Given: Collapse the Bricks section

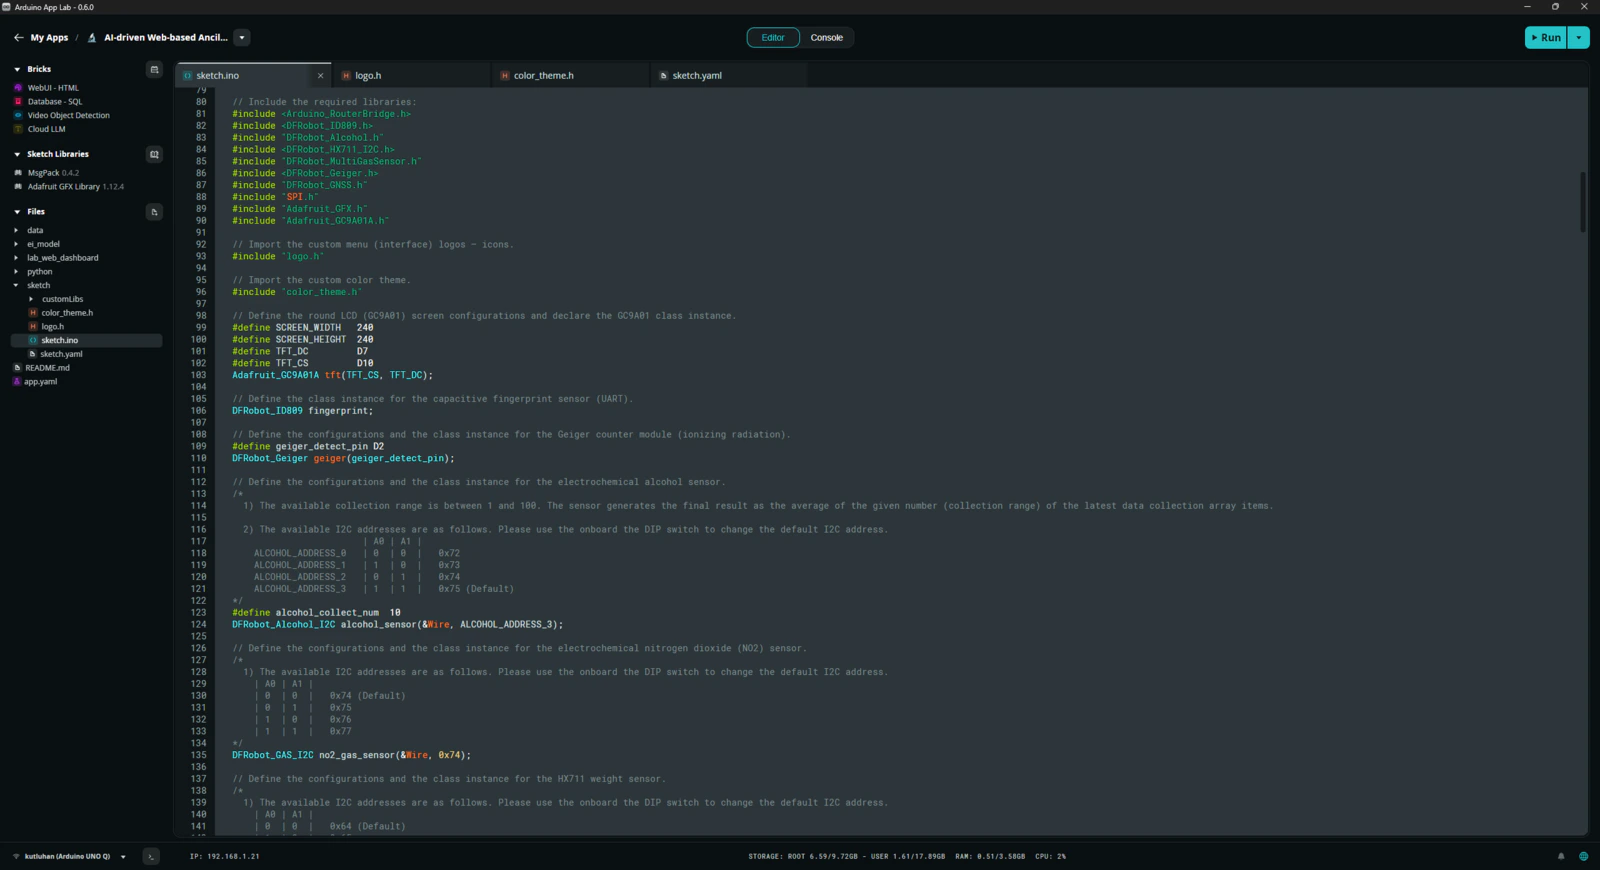Looking at the screenshot, I should [17, 69].
